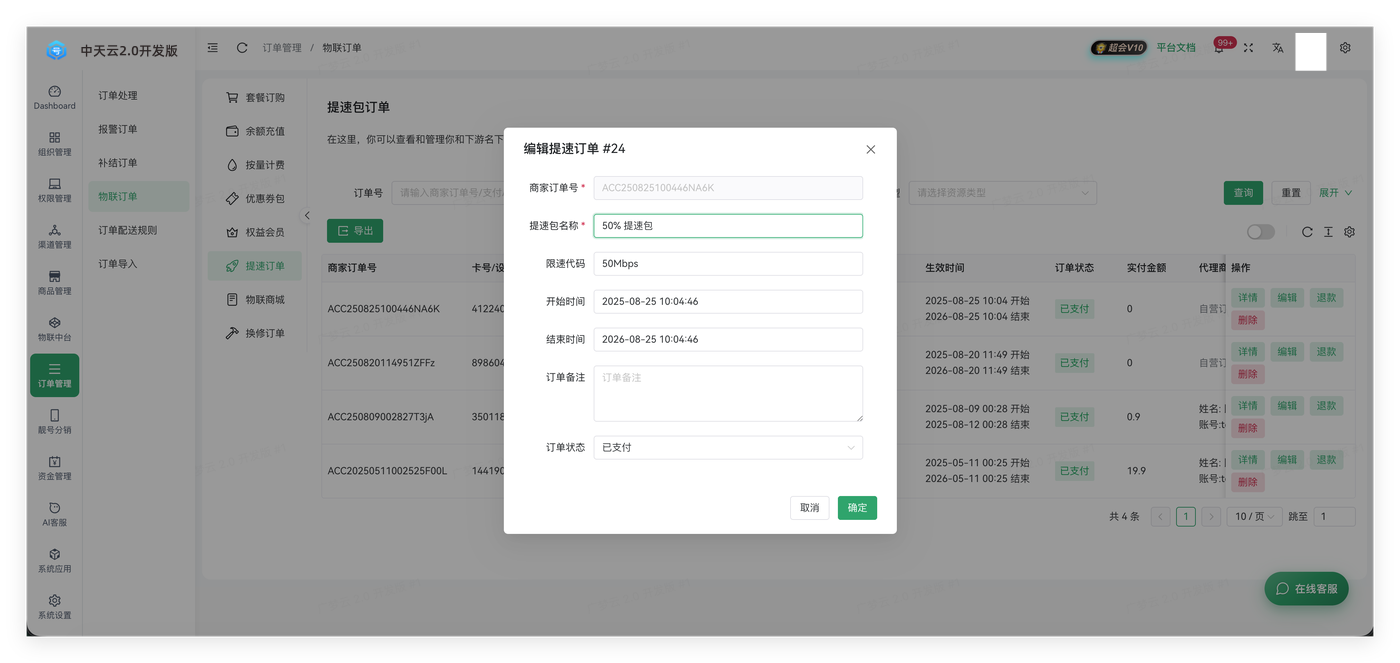Click the 查询 search button
The image size is (1400, 663).
(1243, 193)
